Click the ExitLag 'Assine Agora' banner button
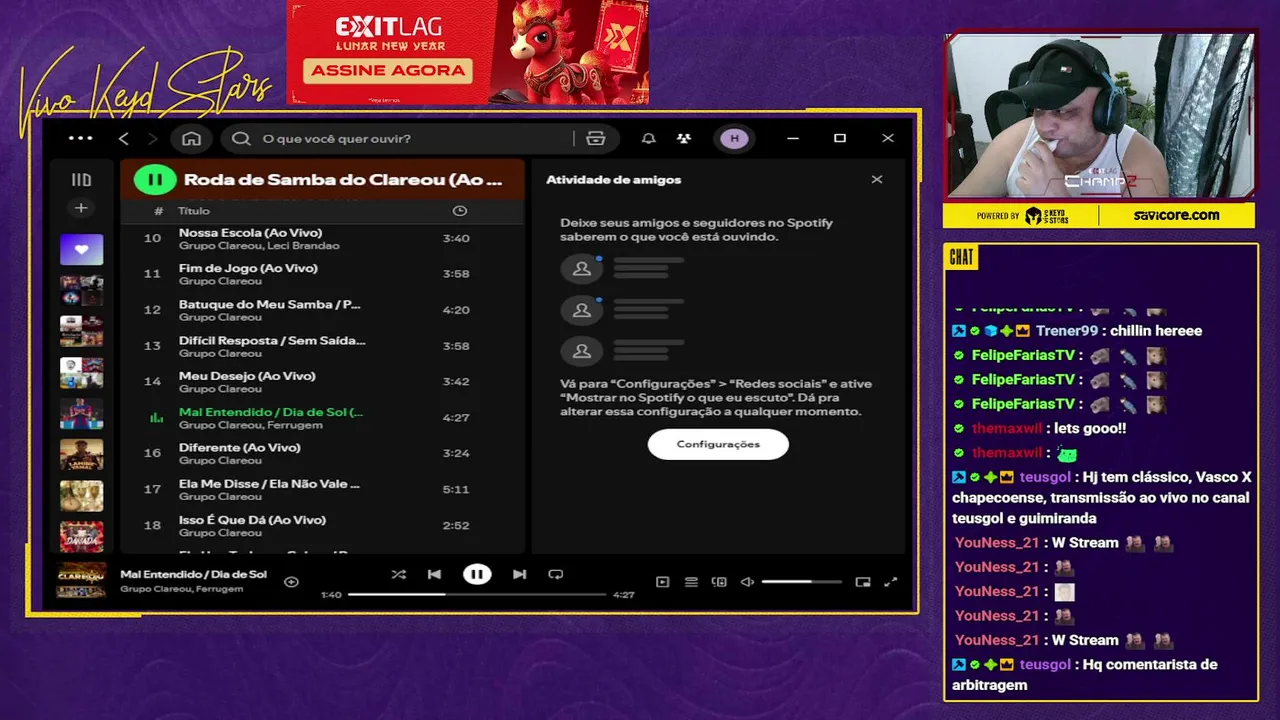1280x720 pixels. 388,71
